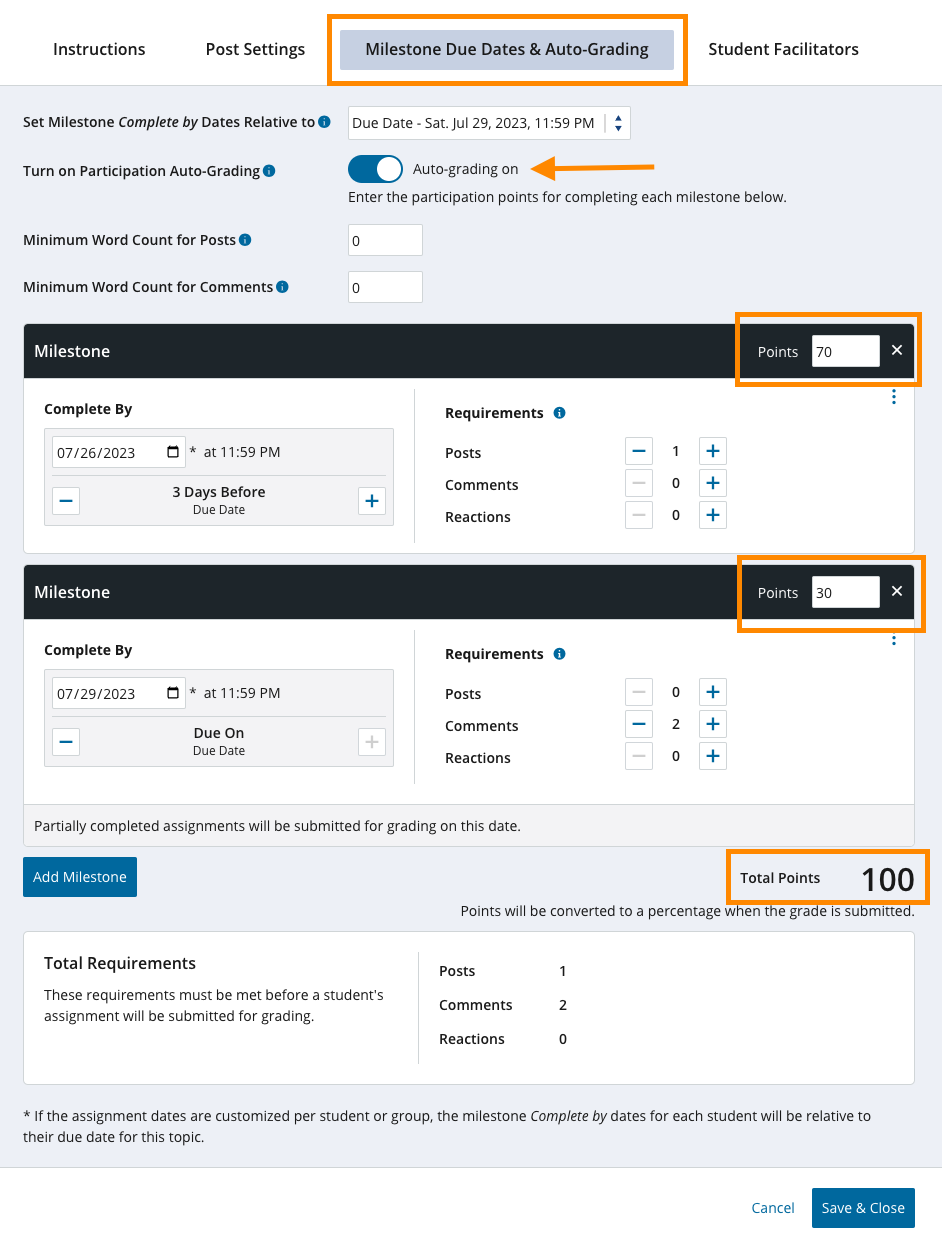942x1242 pixels.
Task: Decrease Comments count in second milestone
Action: pos(639,724)
